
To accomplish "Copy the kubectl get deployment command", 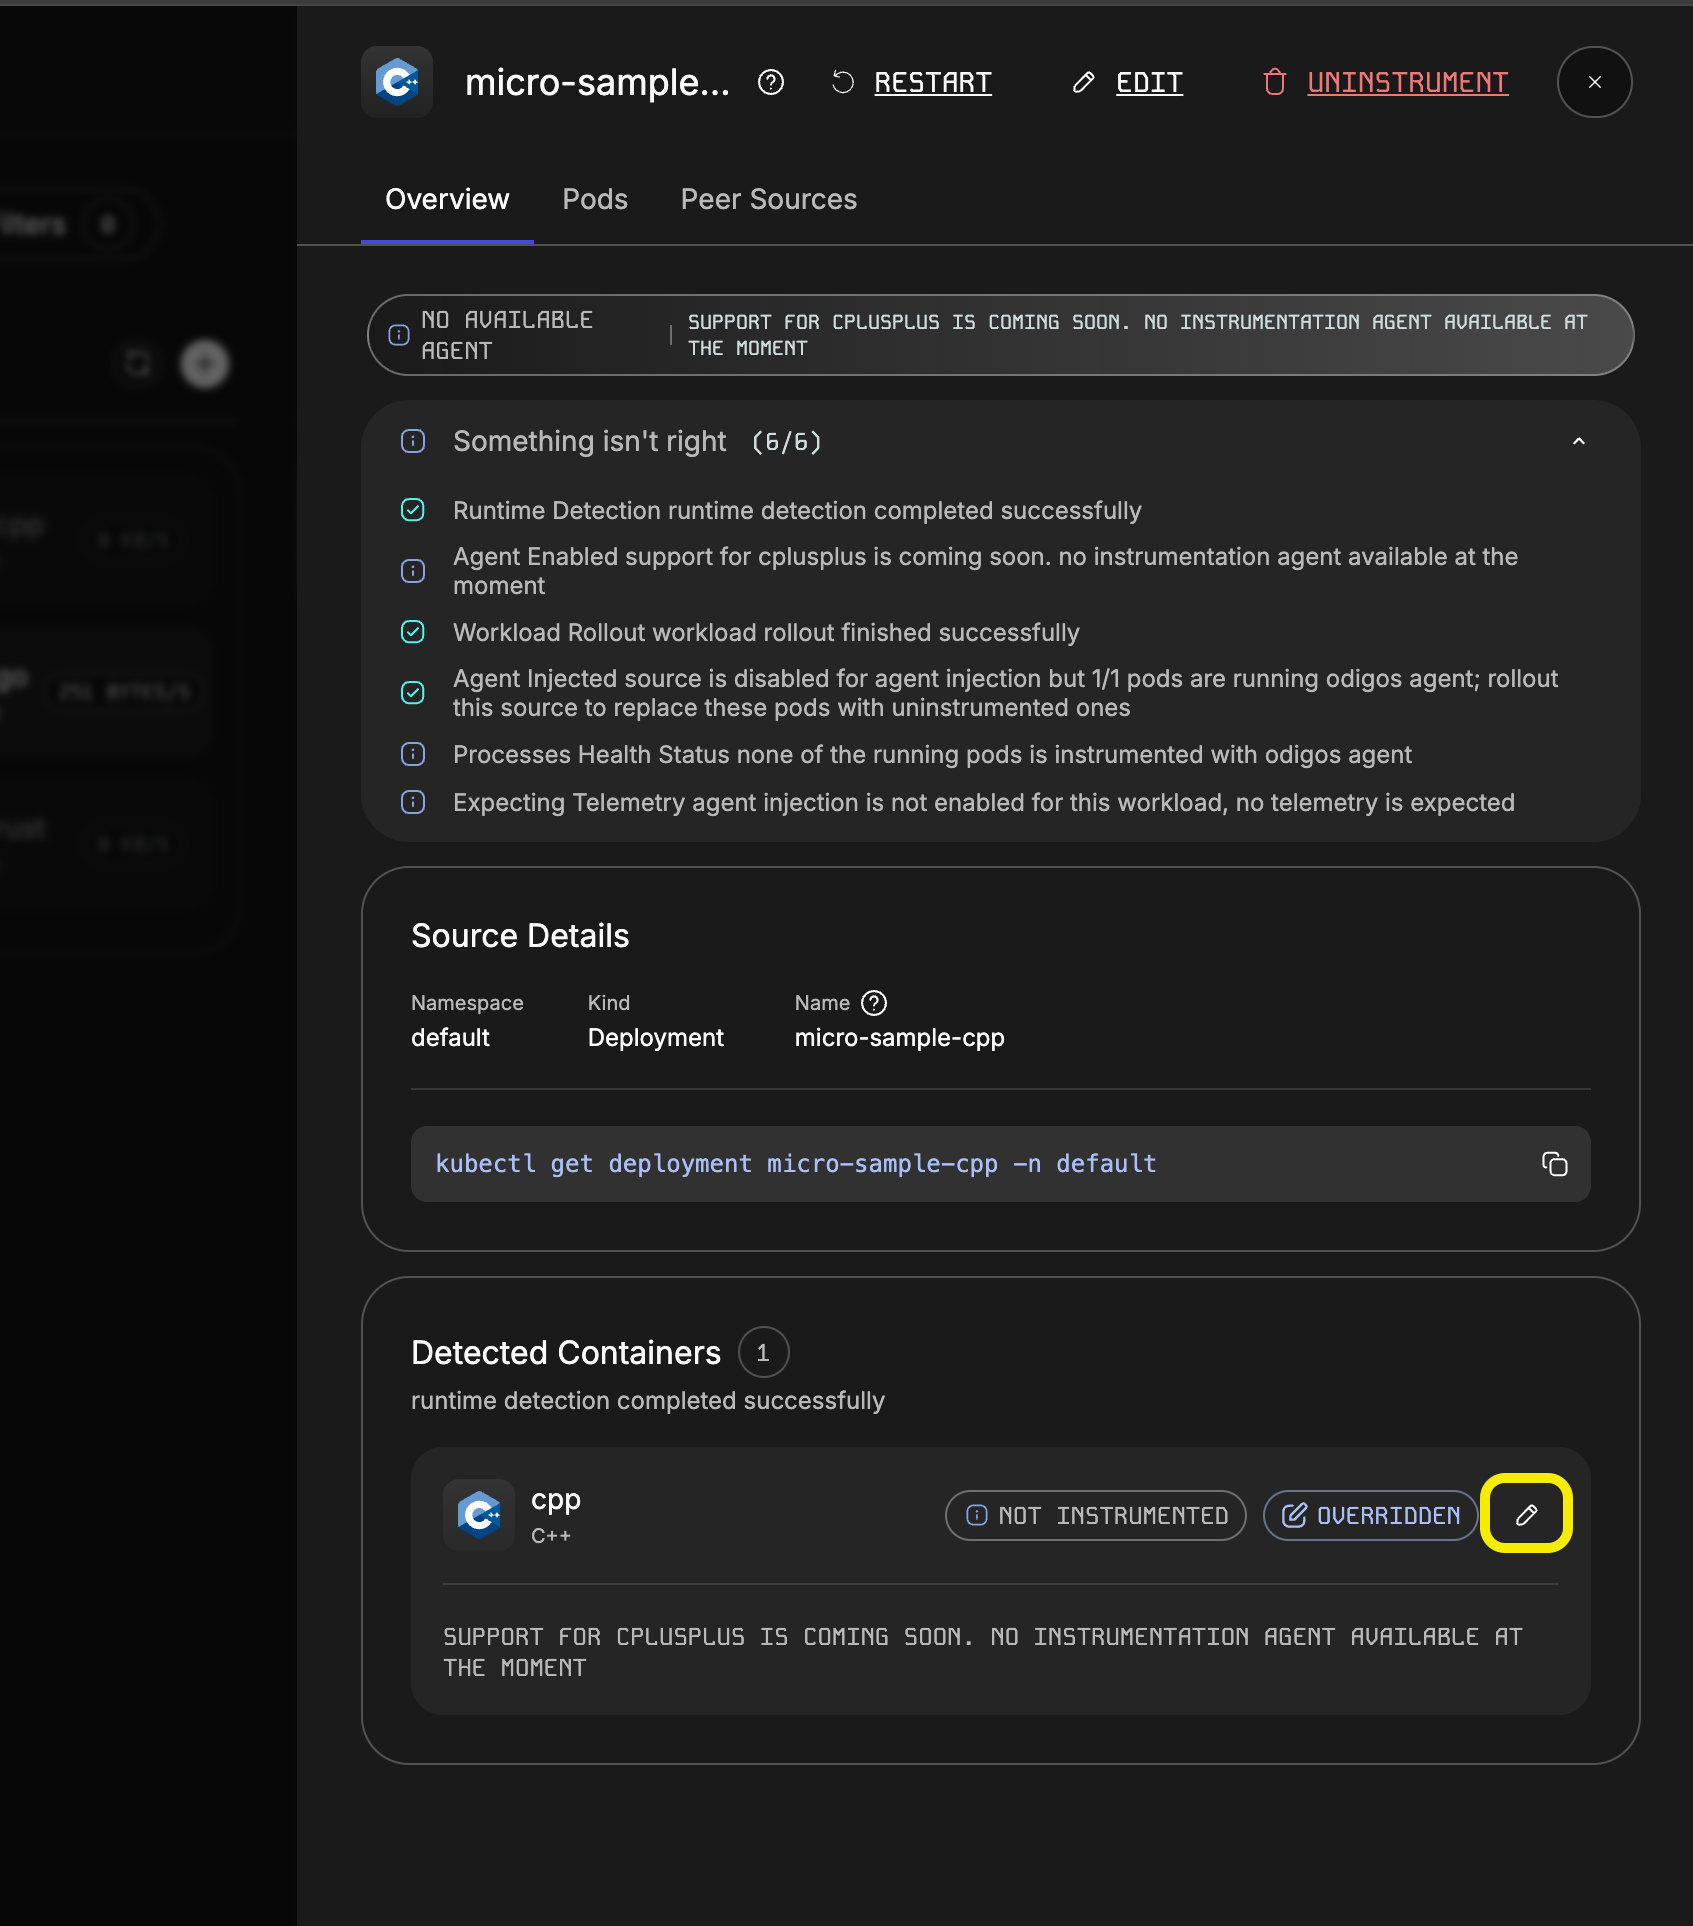I will click(1555, 1164).
